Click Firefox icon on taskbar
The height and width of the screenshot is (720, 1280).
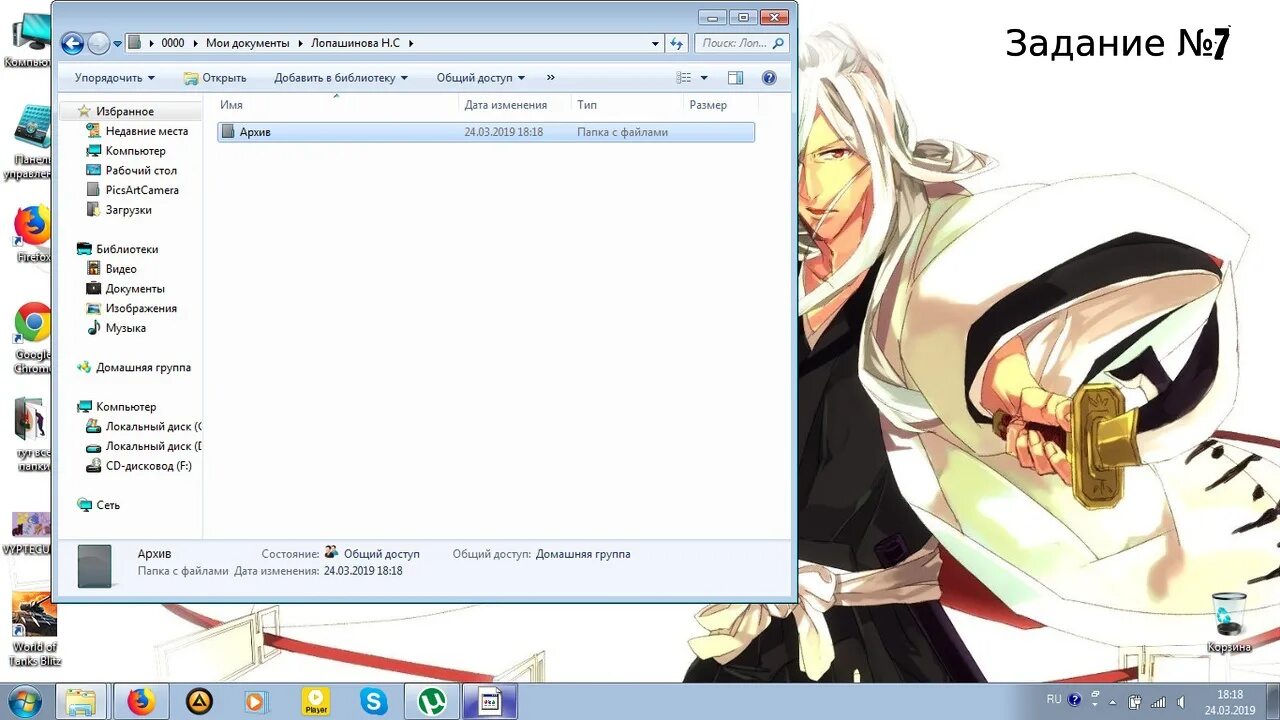(141, 702)
